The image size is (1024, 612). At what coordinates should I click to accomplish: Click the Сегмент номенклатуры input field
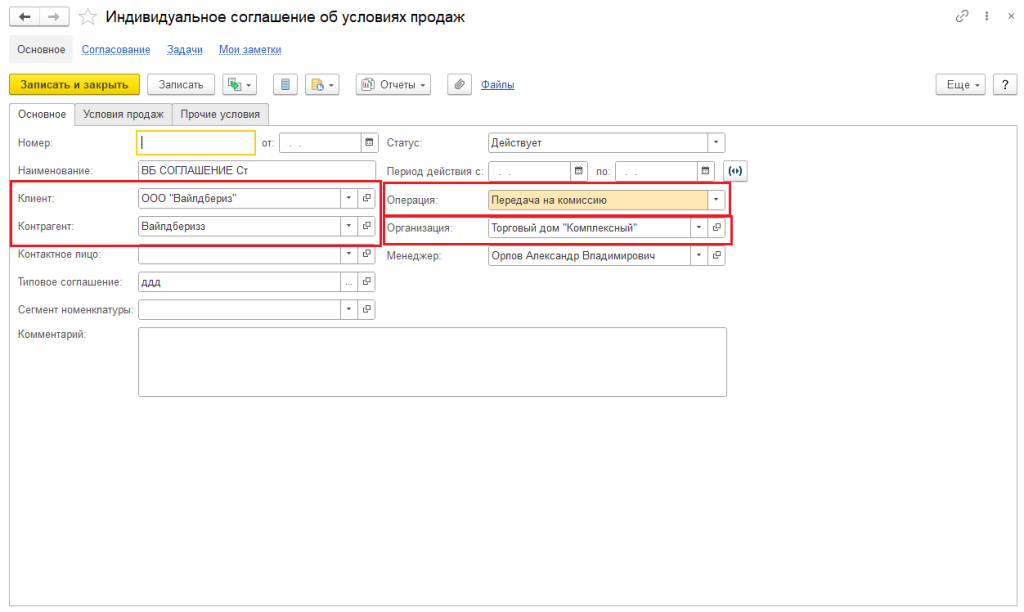click(x=239, y=310)
